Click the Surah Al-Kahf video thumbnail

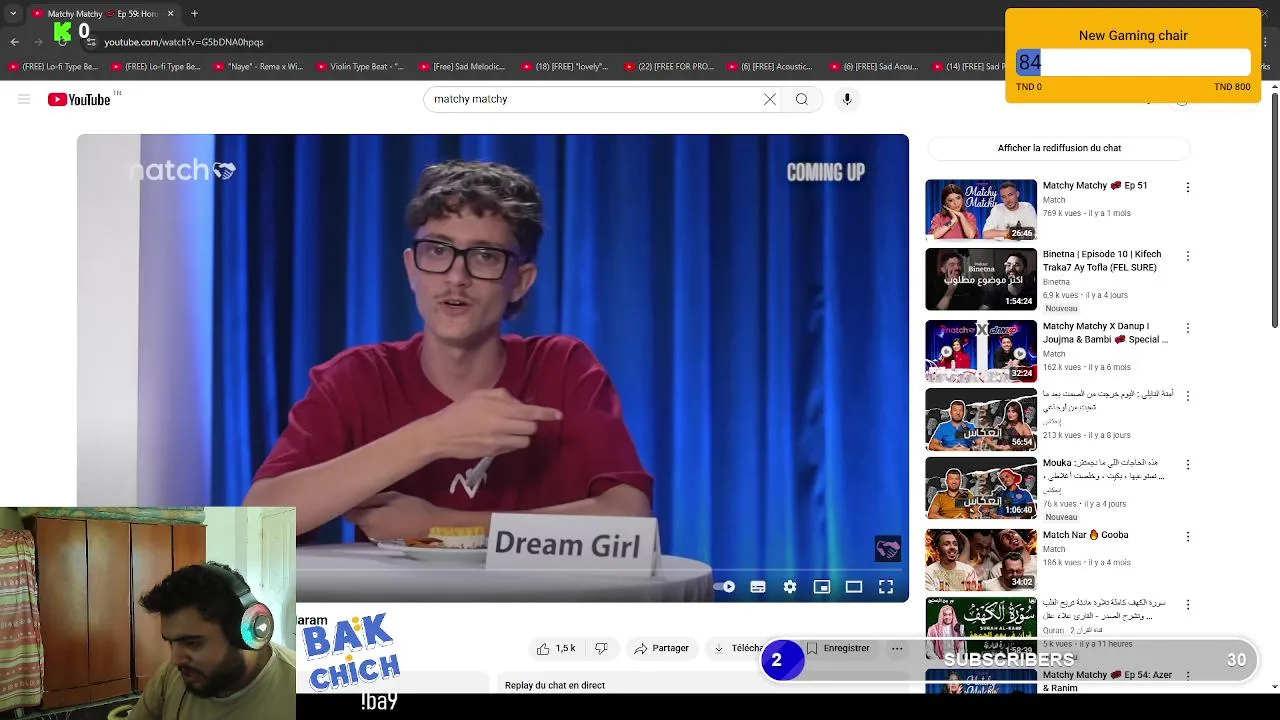(x=981, y=628)
